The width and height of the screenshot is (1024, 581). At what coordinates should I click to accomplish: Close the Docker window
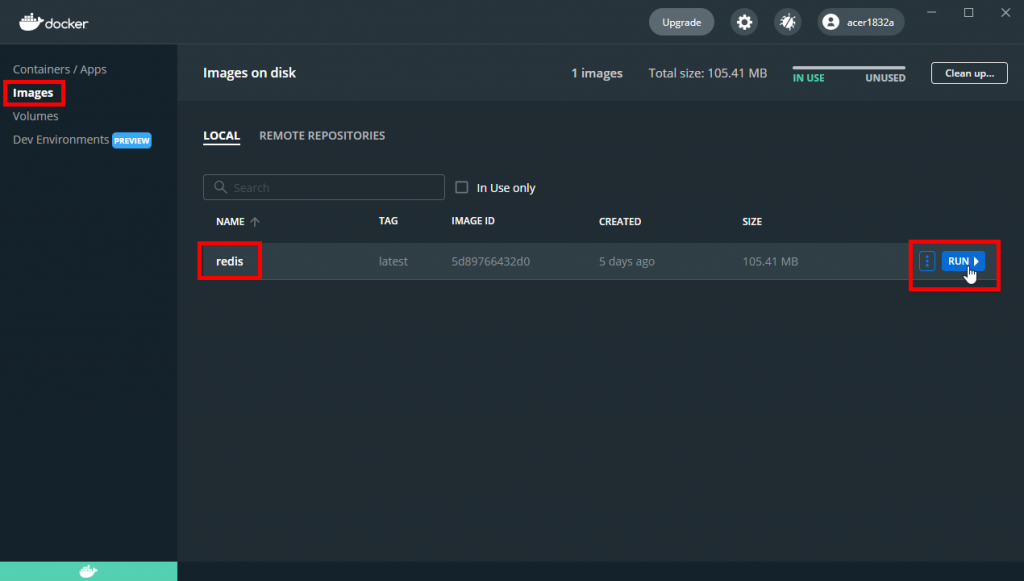tap(1006, 12)
